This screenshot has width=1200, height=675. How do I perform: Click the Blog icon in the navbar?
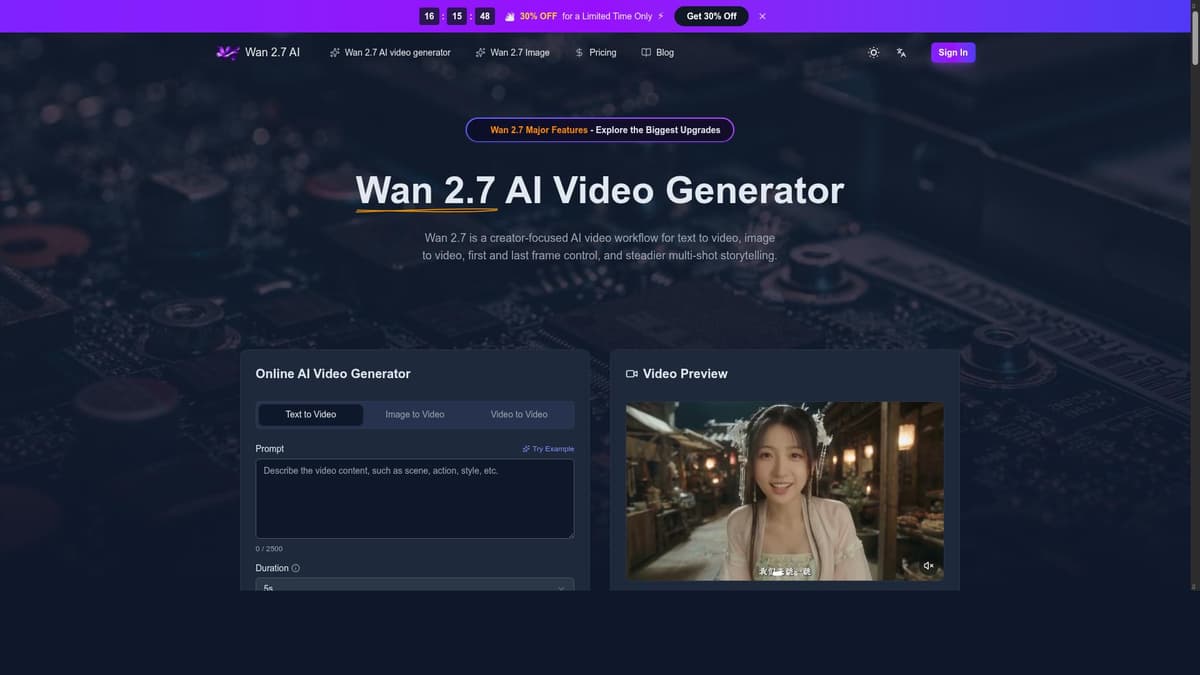click(644, 52)
